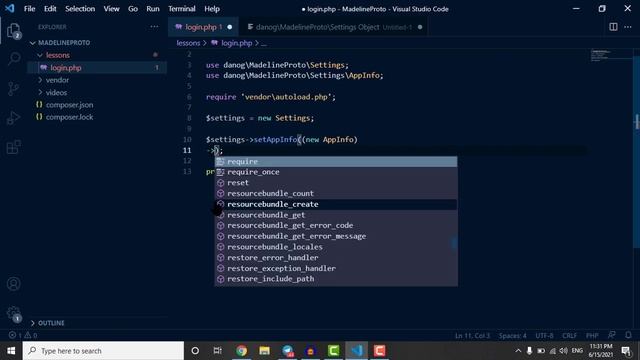Viewport: 640px width, 360px height.
Task: Click the Windows Start button
Action: tap(11, 351)
